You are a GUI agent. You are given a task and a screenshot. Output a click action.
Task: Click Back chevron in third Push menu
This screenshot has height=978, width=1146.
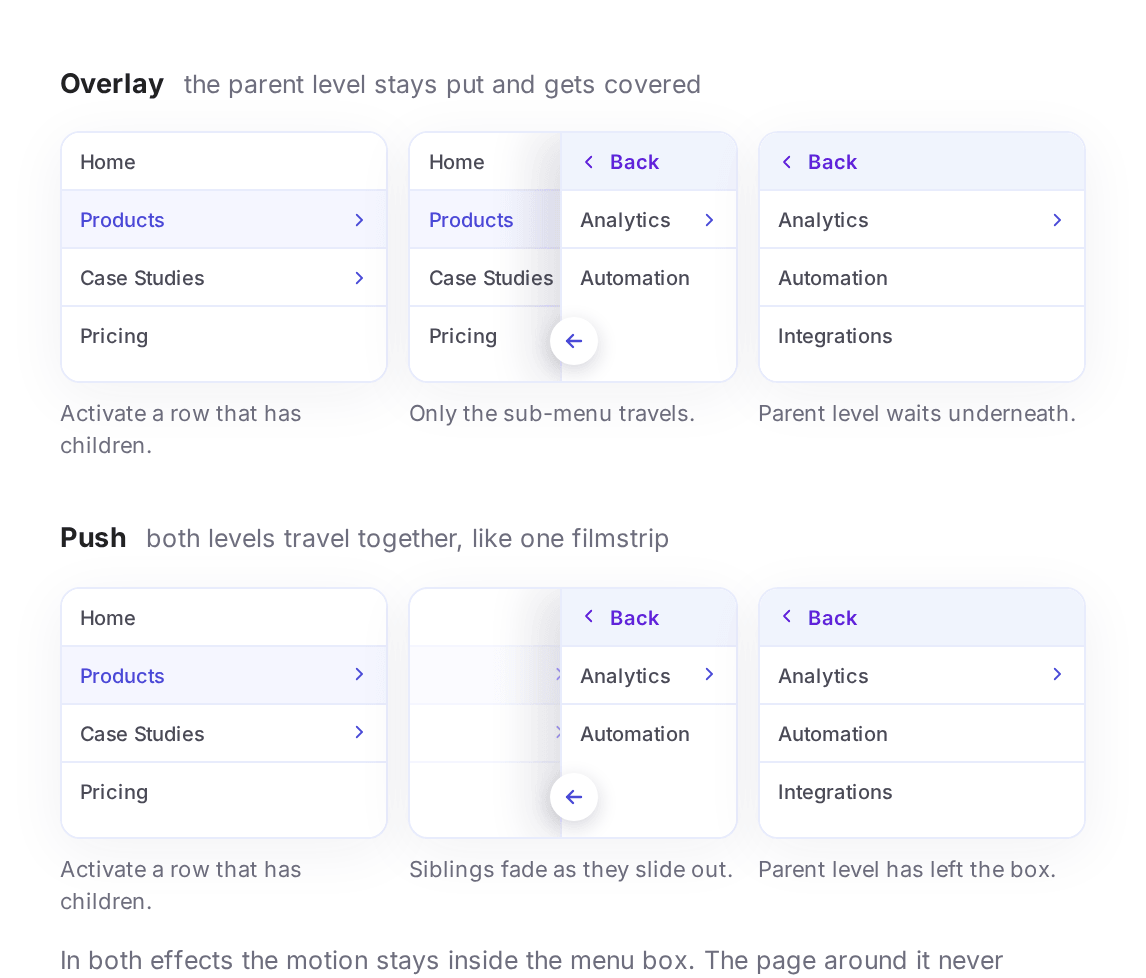[x=786, y=617]
